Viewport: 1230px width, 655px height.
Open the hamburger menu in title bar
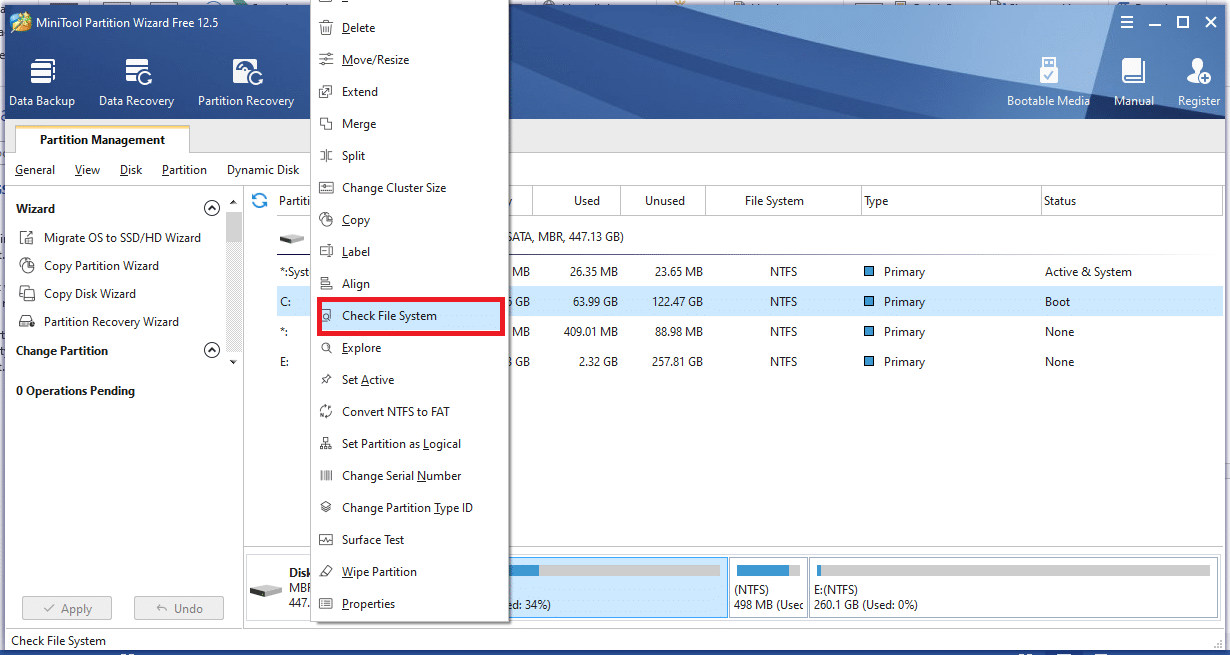click(1127, 22)
